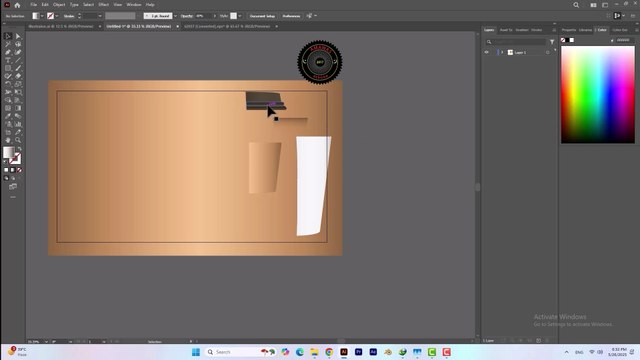The width and height of the screenshot is (640, 360).
Task: Close the Untitled document tab
Action: [x=178, y=27]
